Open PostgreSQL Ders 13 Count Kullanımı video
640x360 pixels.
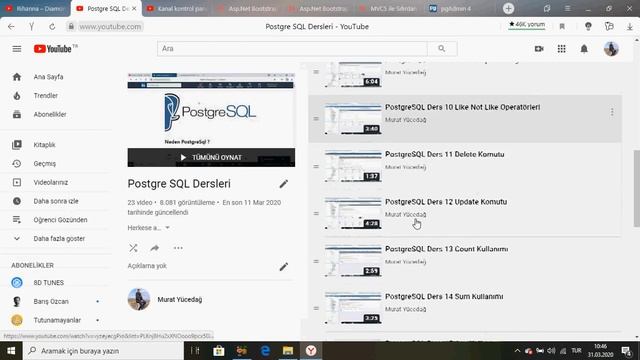pyautogui.click(x=447, y=249)
